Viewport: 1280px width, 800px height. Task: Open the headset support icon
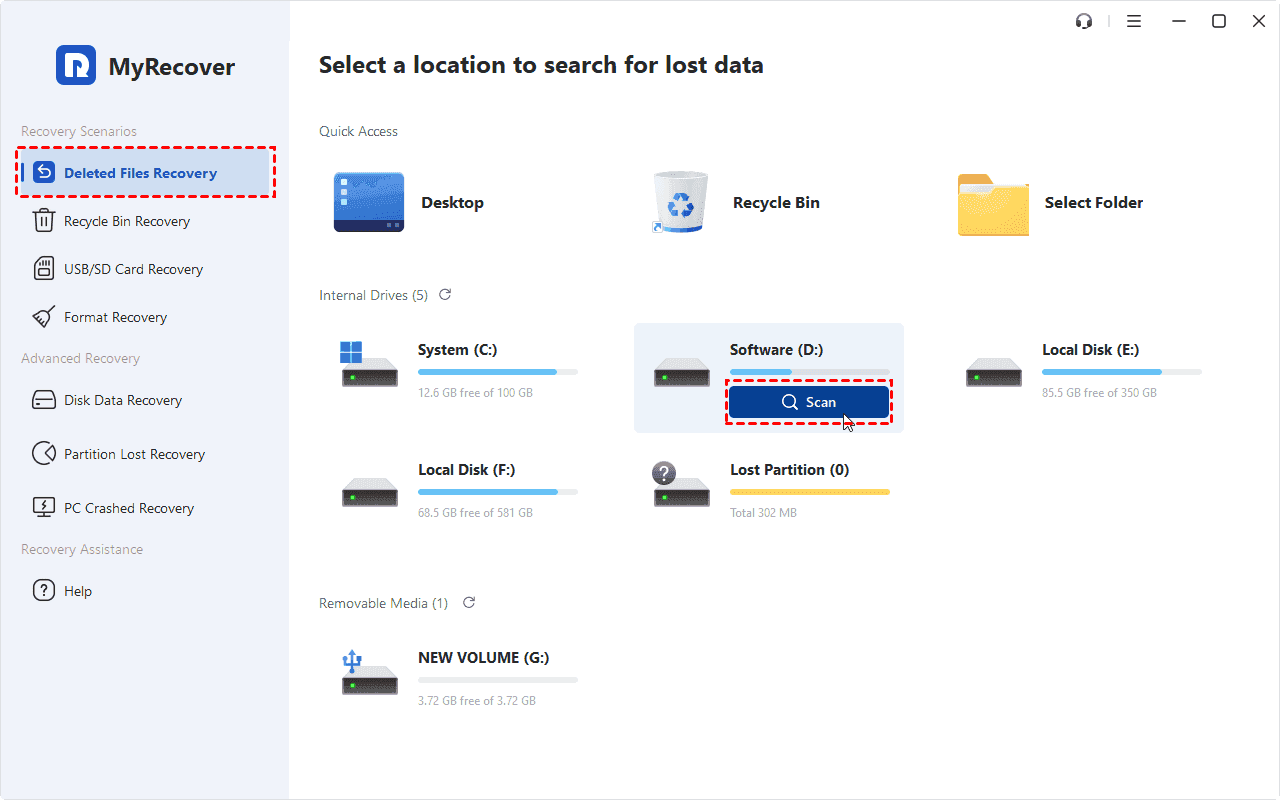(1084, 21)
